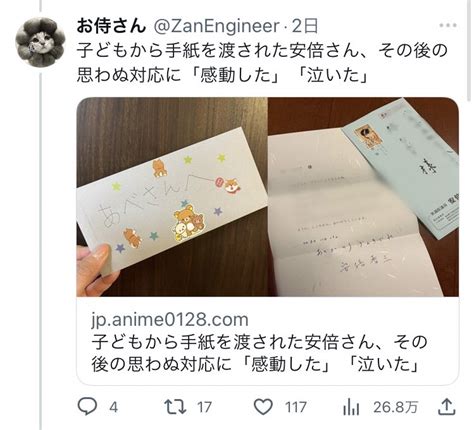Click the @ZanEngineer handle

(216, 26)
